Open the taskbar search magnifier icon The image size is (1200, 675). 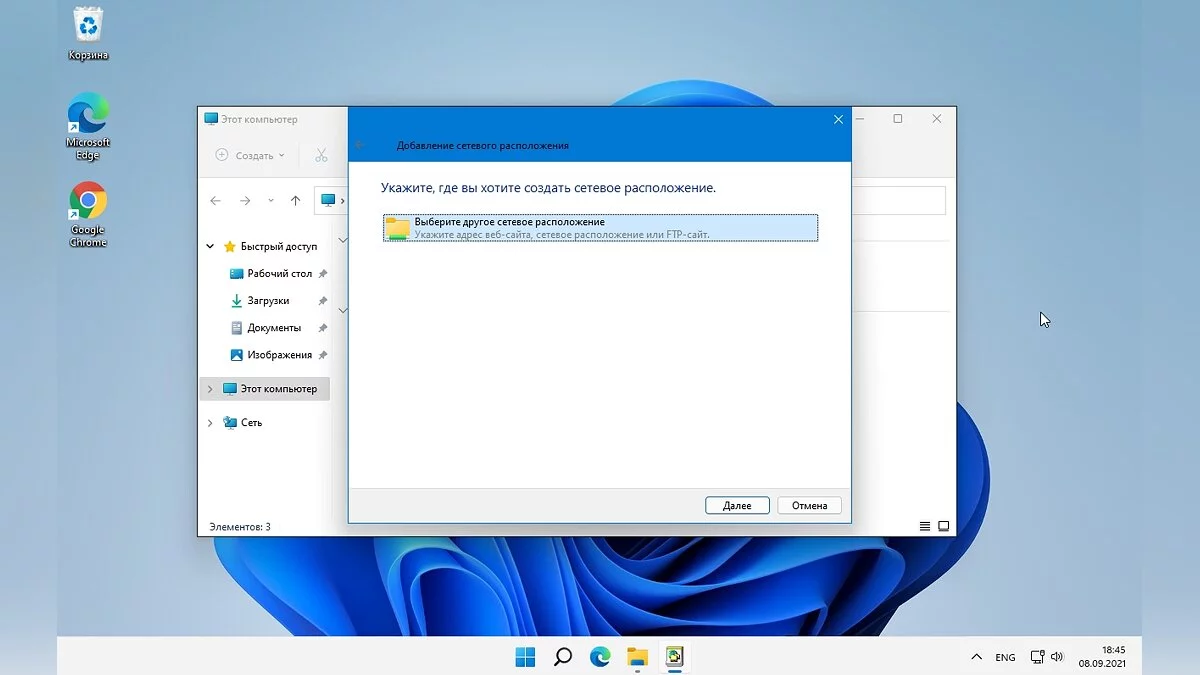(563, 657)
